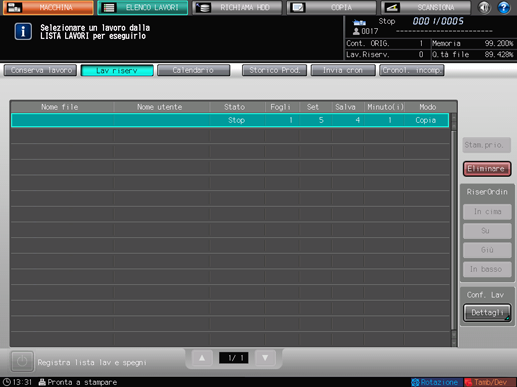This screenshot has width=517, height=387.
Task: Click Pronta a stampare status
Action: pyautogui.click(x=82, y=382)
